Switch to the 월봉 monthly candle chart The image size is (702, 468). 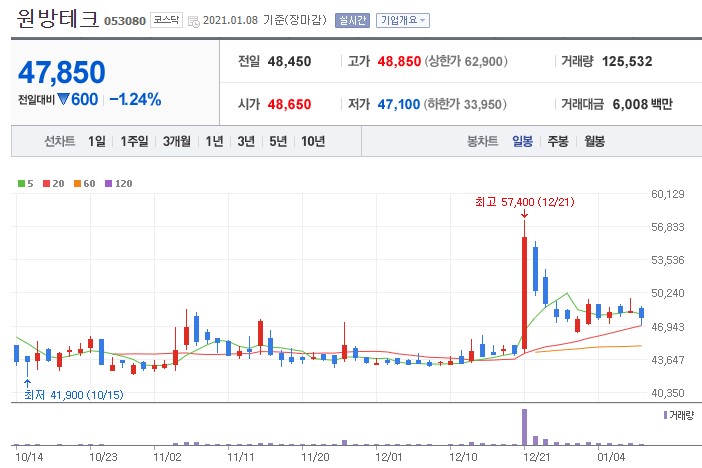point(595,142)
